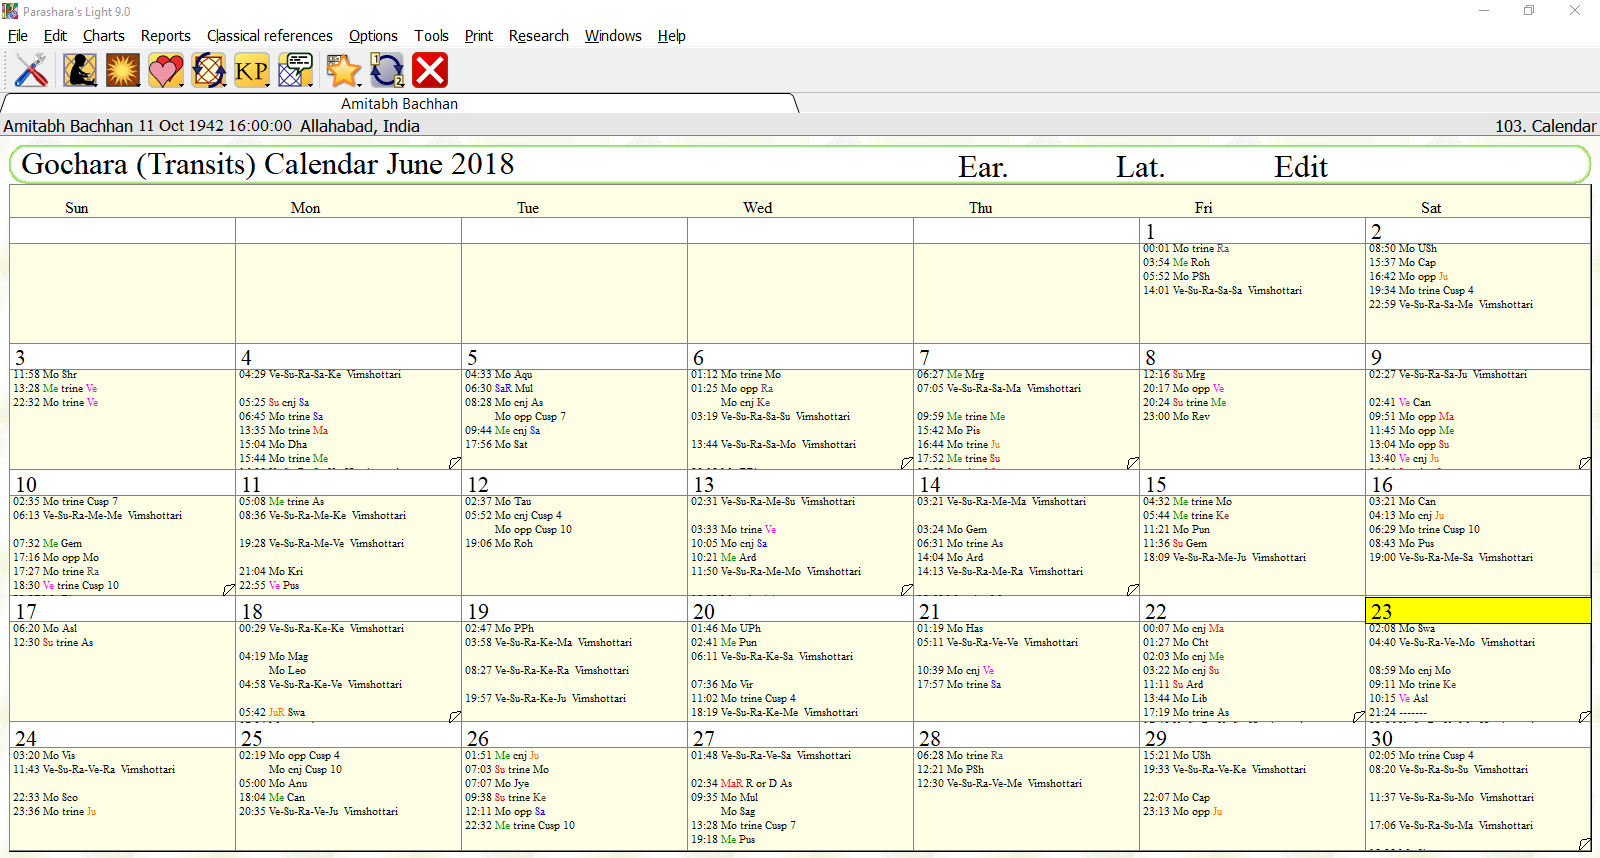Screen dimensions: 1600x858
Task: Click '04:33 Mo Aqu' entry on June 5
Action: tap(499, 374)
